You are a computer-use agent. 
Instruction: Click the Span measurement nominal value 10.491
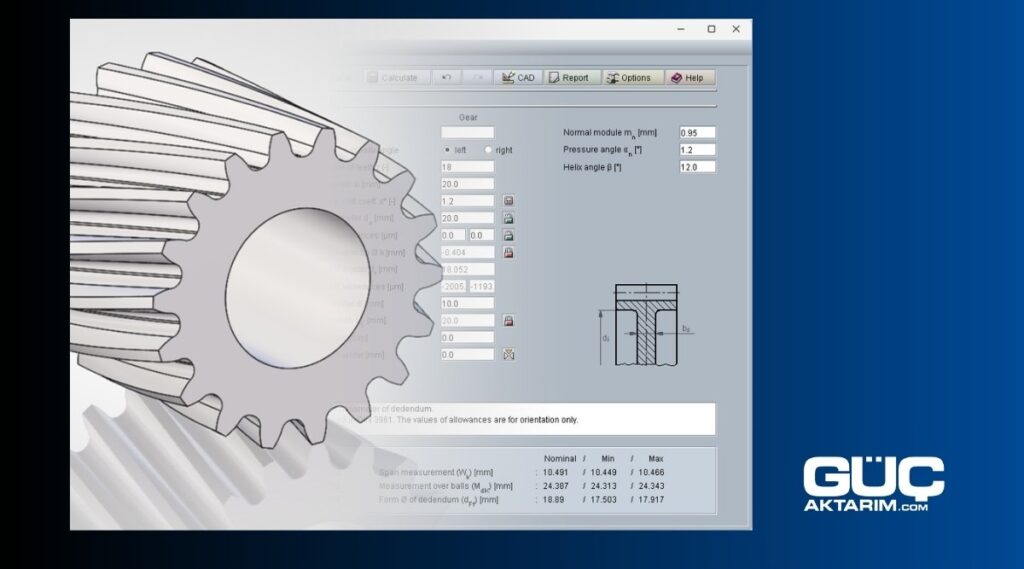point(555,472)
